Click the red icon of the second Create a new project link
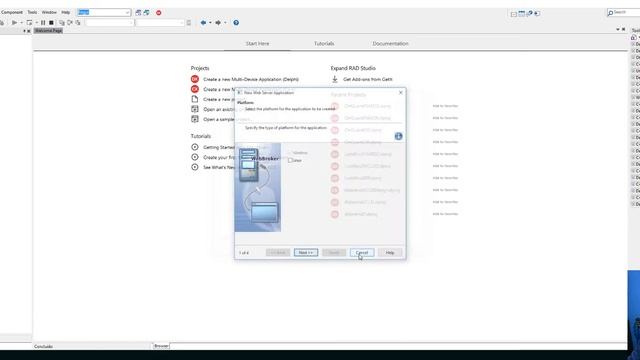 point(195,89)
